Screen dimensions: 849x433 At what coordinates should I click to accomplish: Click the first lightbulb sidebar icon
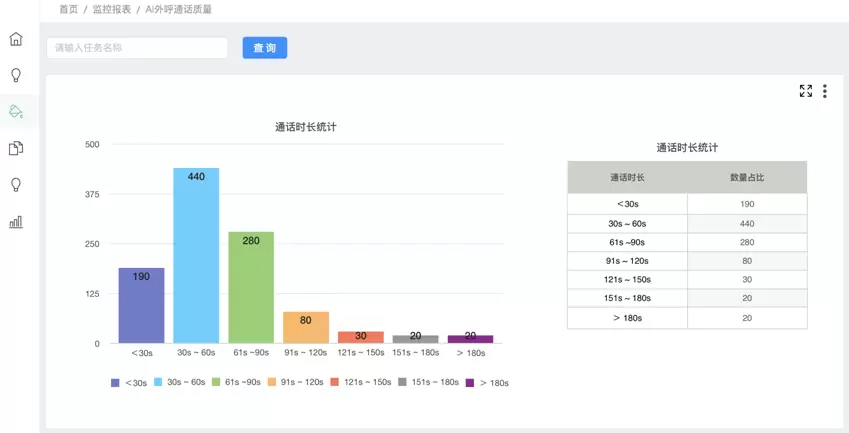[16, 75]
